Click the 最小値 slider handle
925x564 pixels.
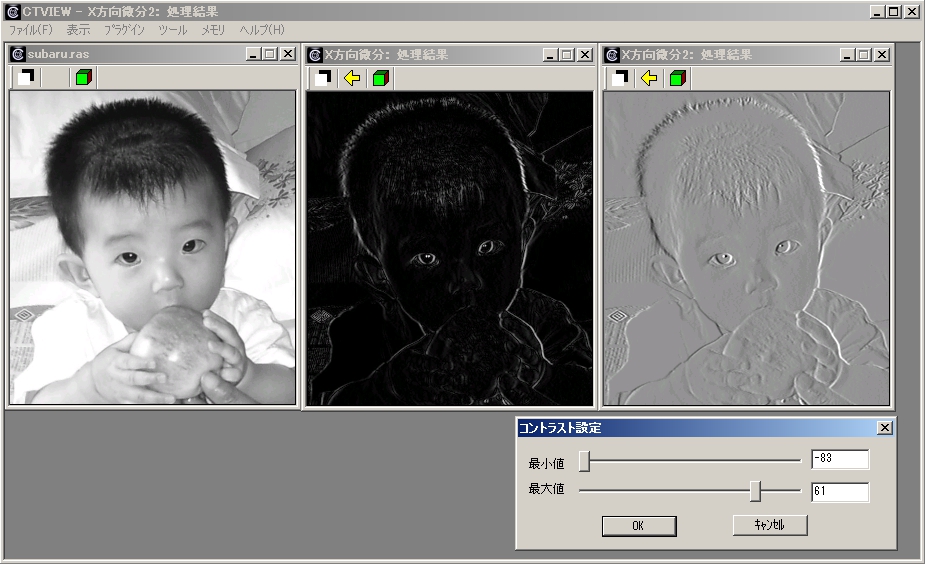[584, 461]
